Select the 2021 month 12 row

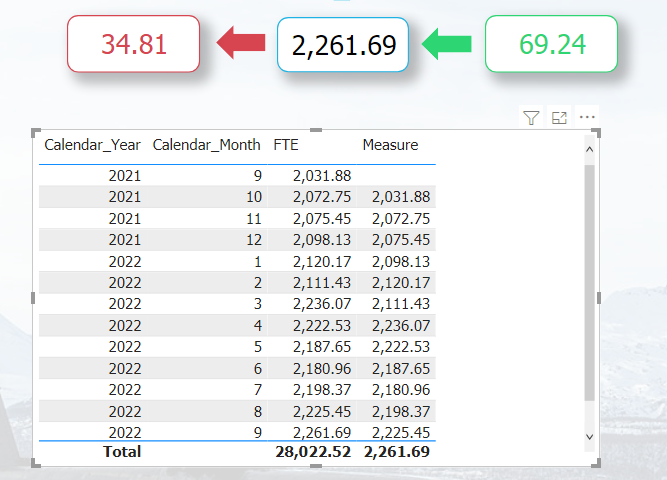pos(237,240)
